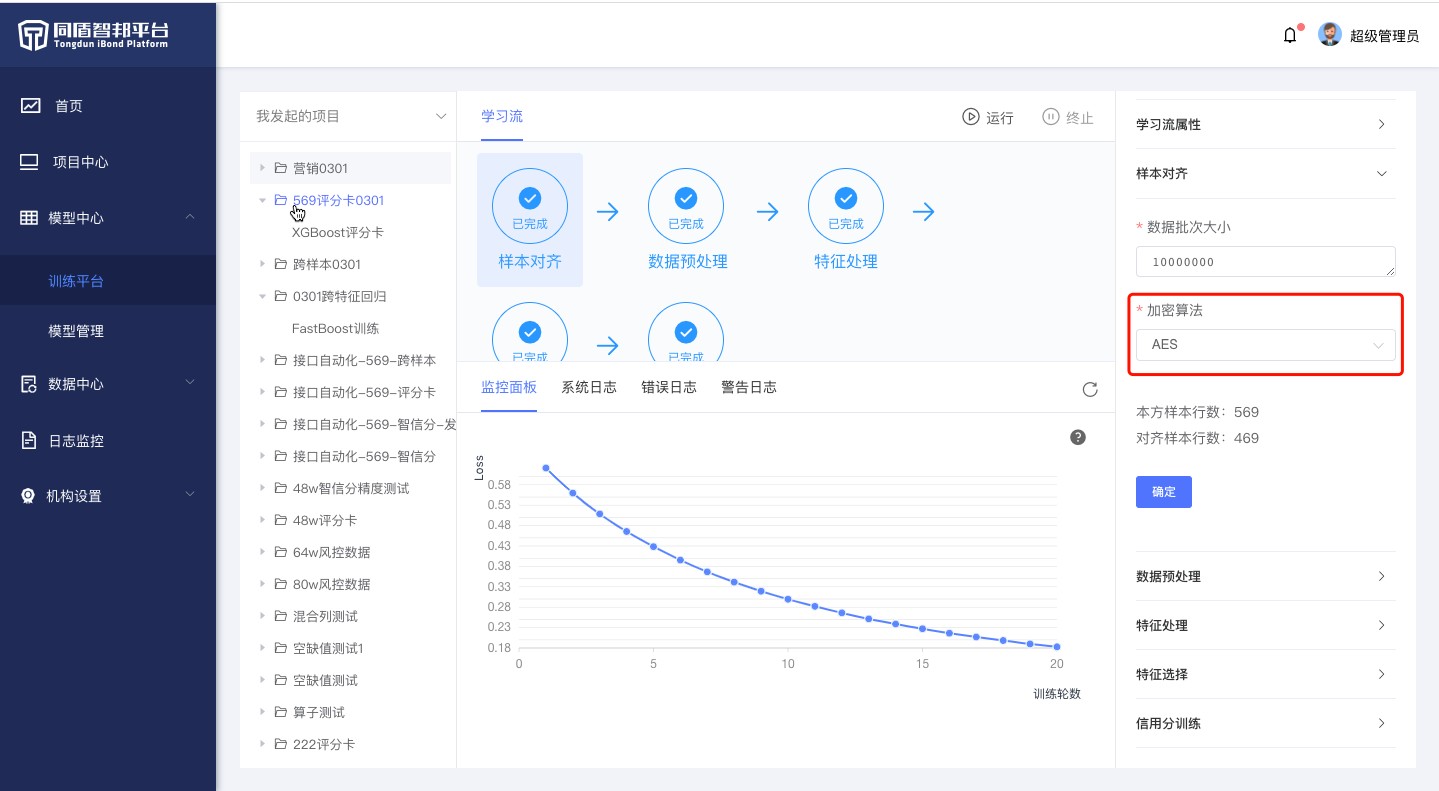Click the help question mark icon above chart
The width and height of the screenshot is (1439, 791).
1078,437
